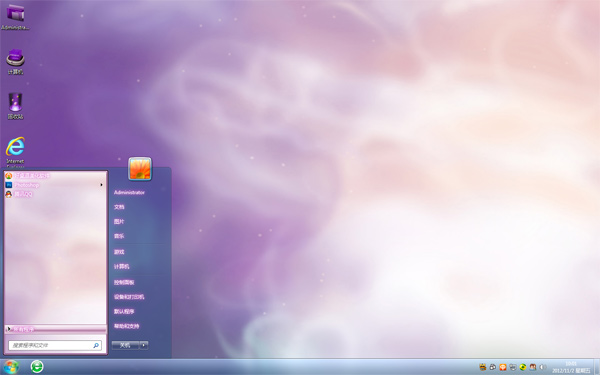Open the Administrator personal folder link
This screenshot has height=375, width=600.
pyautogui.click(x=129, y=192)
